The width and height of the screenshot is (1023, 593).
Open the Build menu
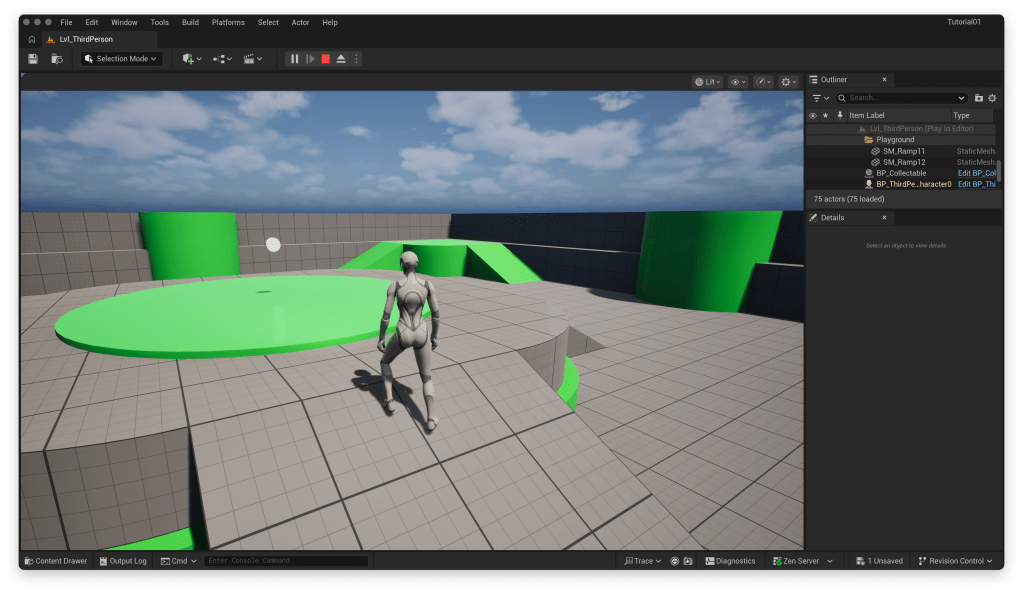tap(190, 22)
